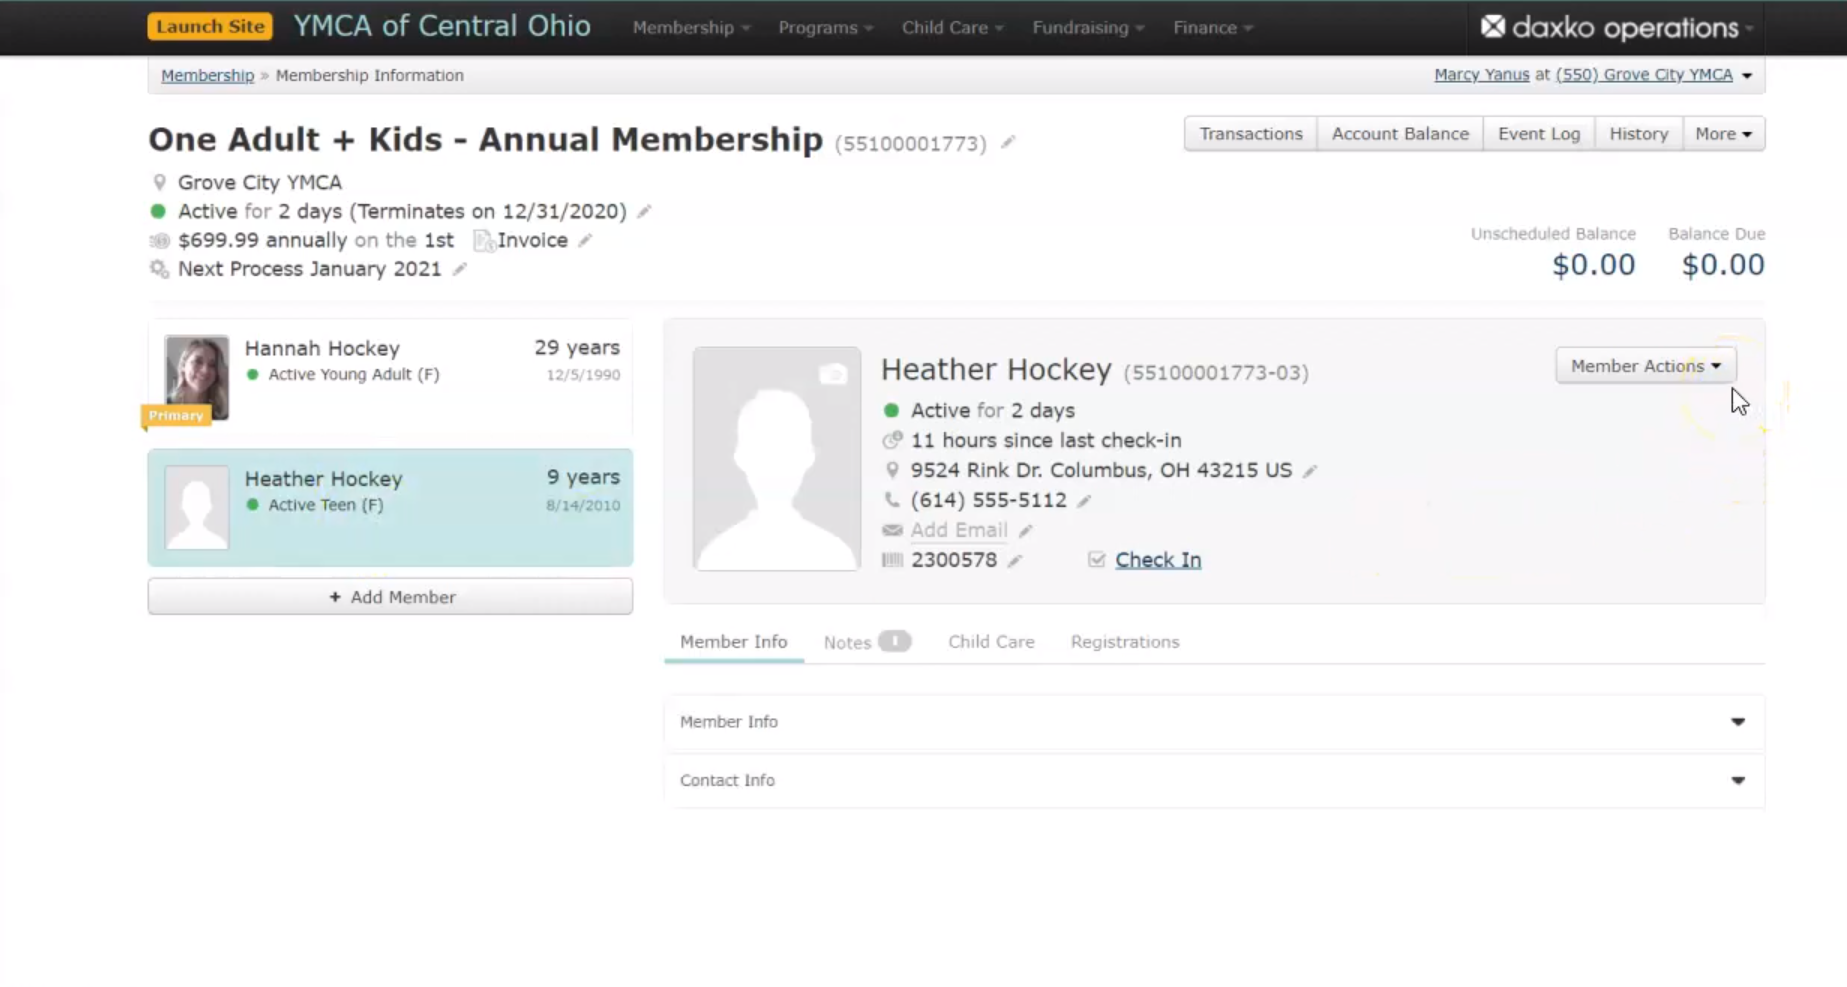Screen dimensions: 1847x987
Task: Open daxko operations dropdown arrow
Action: pos(1749,29)
